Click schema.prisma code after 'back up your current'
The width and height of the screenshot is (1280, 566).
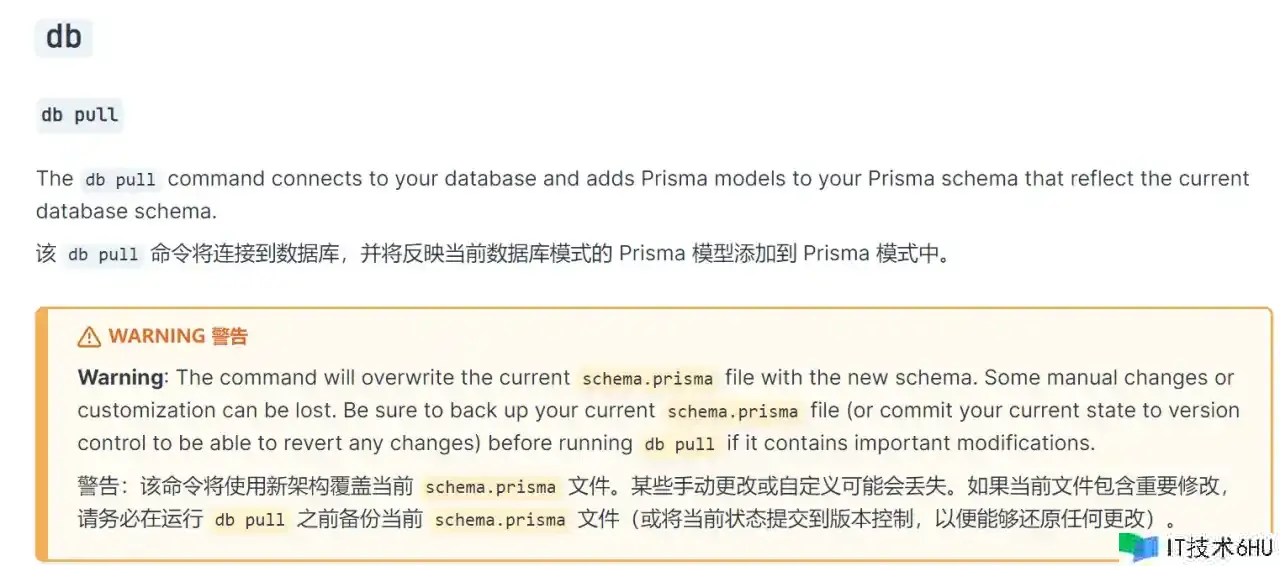732,411
